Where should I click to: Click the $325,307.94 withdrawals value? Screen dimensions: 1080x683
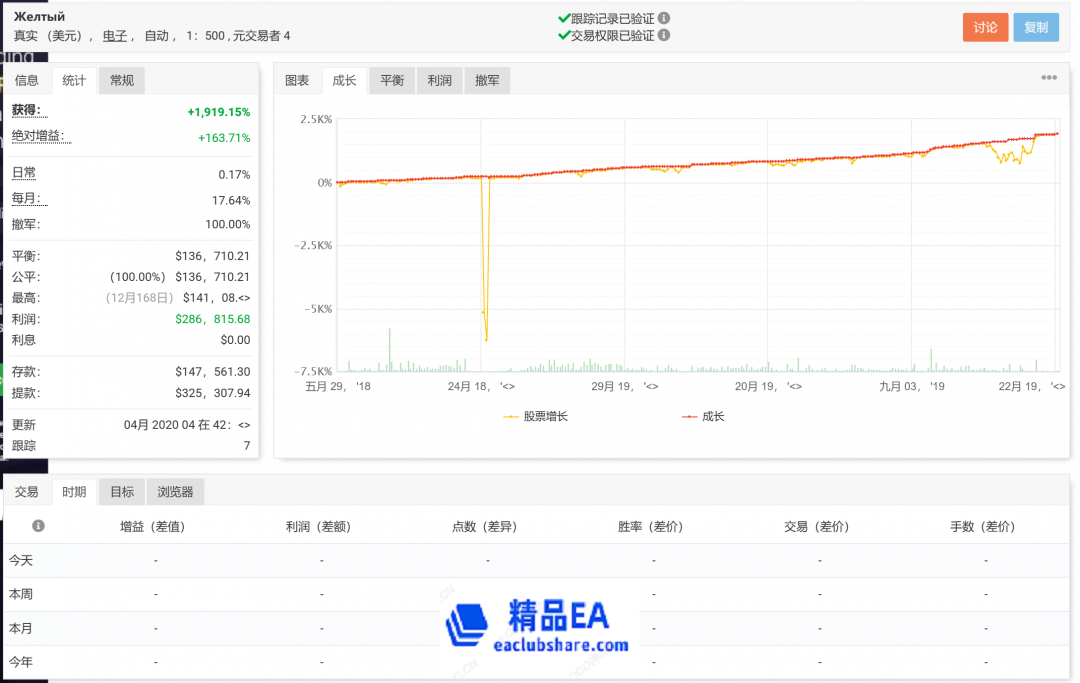(212, 393)
